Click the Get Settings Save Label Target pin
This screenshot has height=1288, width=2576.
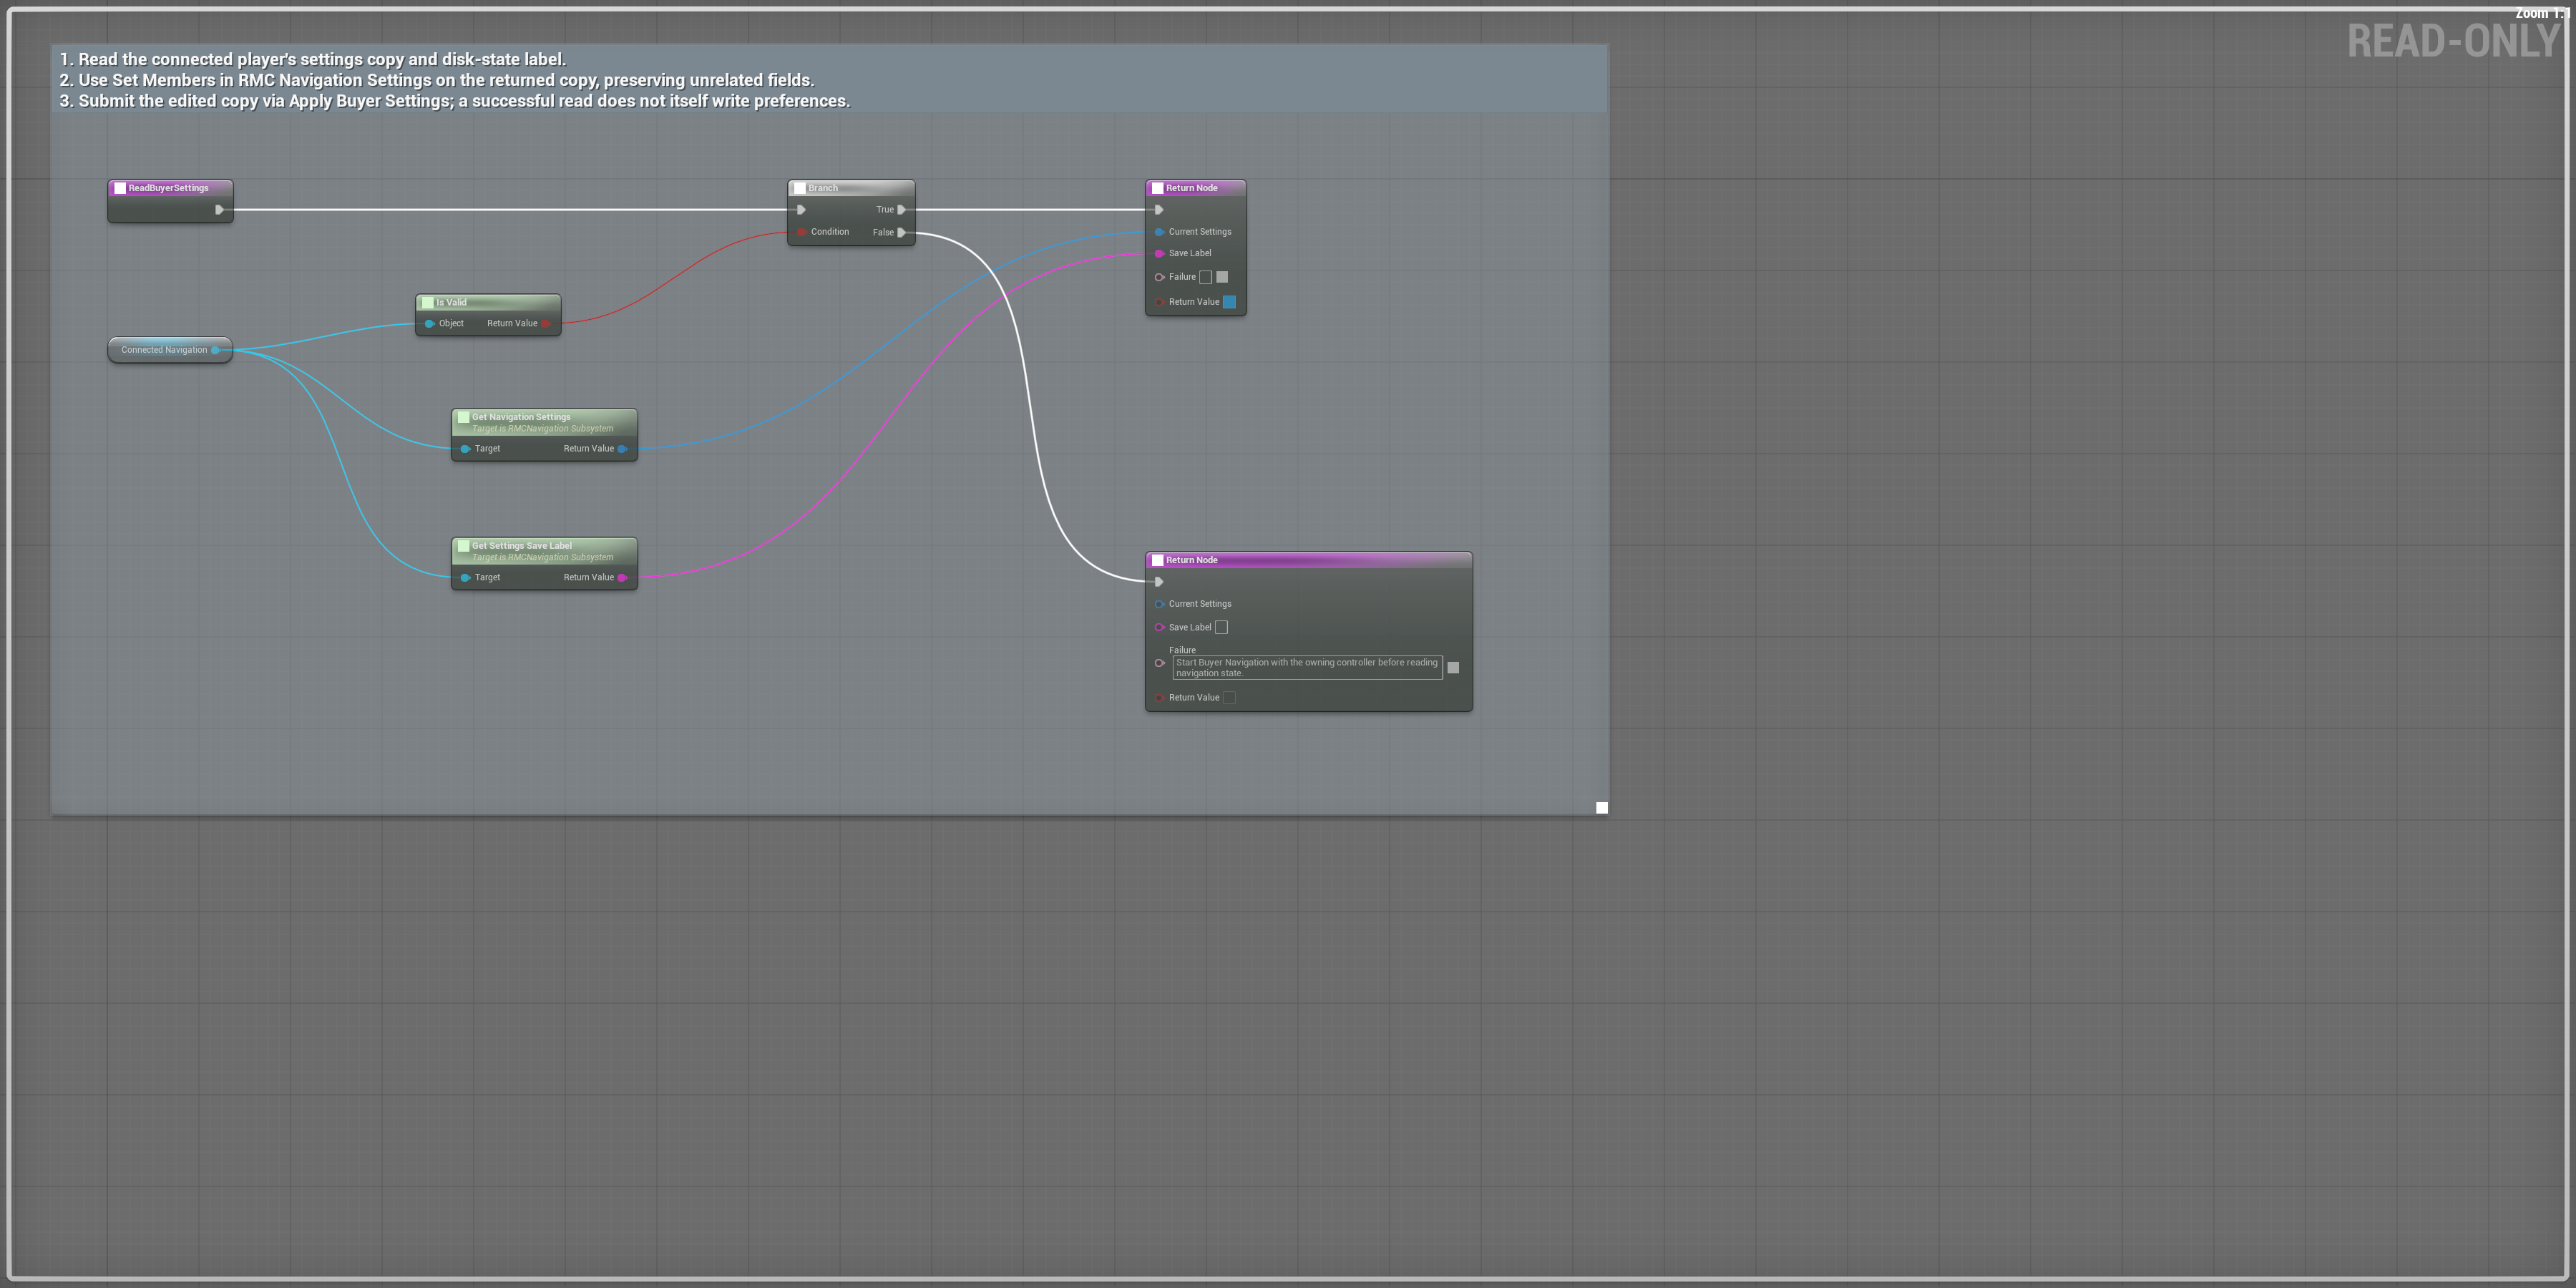[x=466, y=578]
